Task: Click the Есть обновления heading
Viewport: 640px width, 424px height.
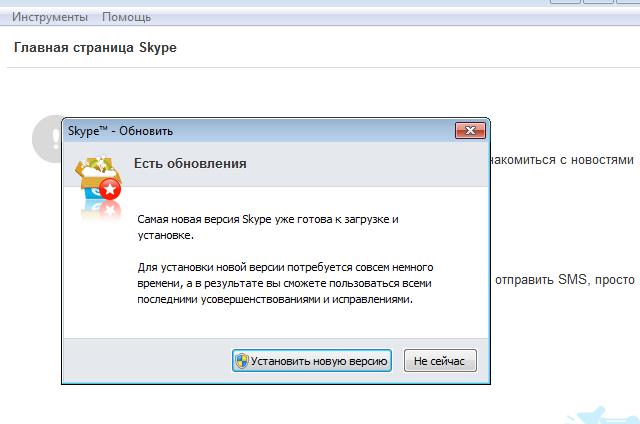Action: pyautogui.click(x=190, y=163)
